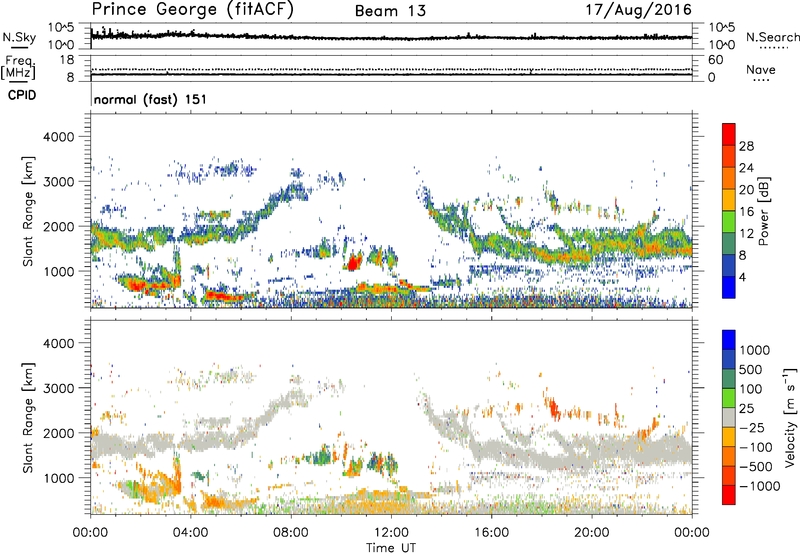Screen dimensions: 800x554
Task: Click the "Prince George (fitACF)" plot title
Action: click(193, 10)
